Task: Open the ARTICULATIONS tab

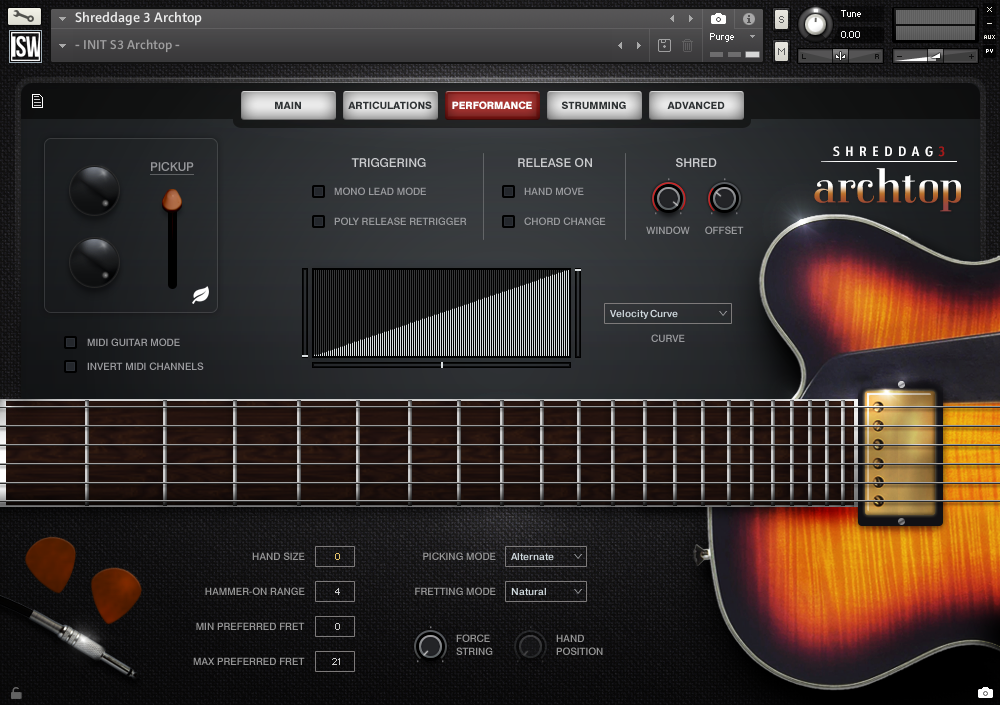Action: click(390, 104)
